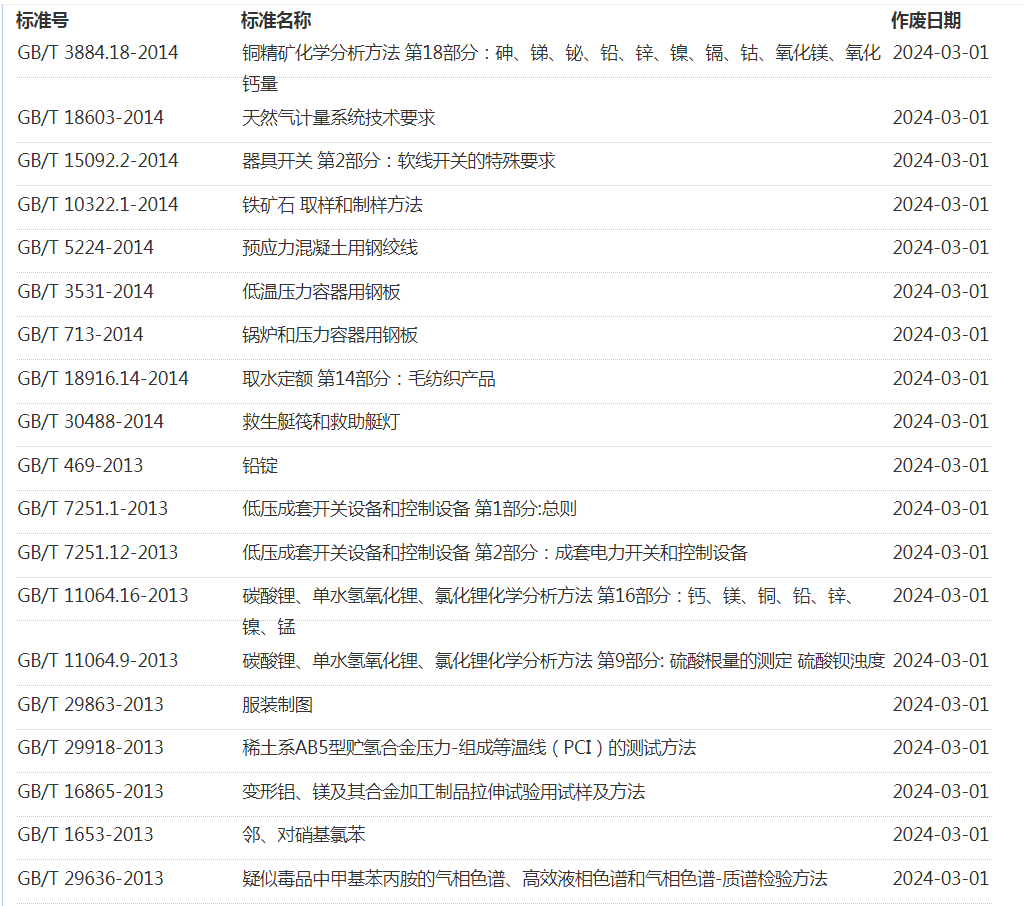Click the 服装制图 standard title
This screenshot has height=906, width=1024.
tap(277, 705)
